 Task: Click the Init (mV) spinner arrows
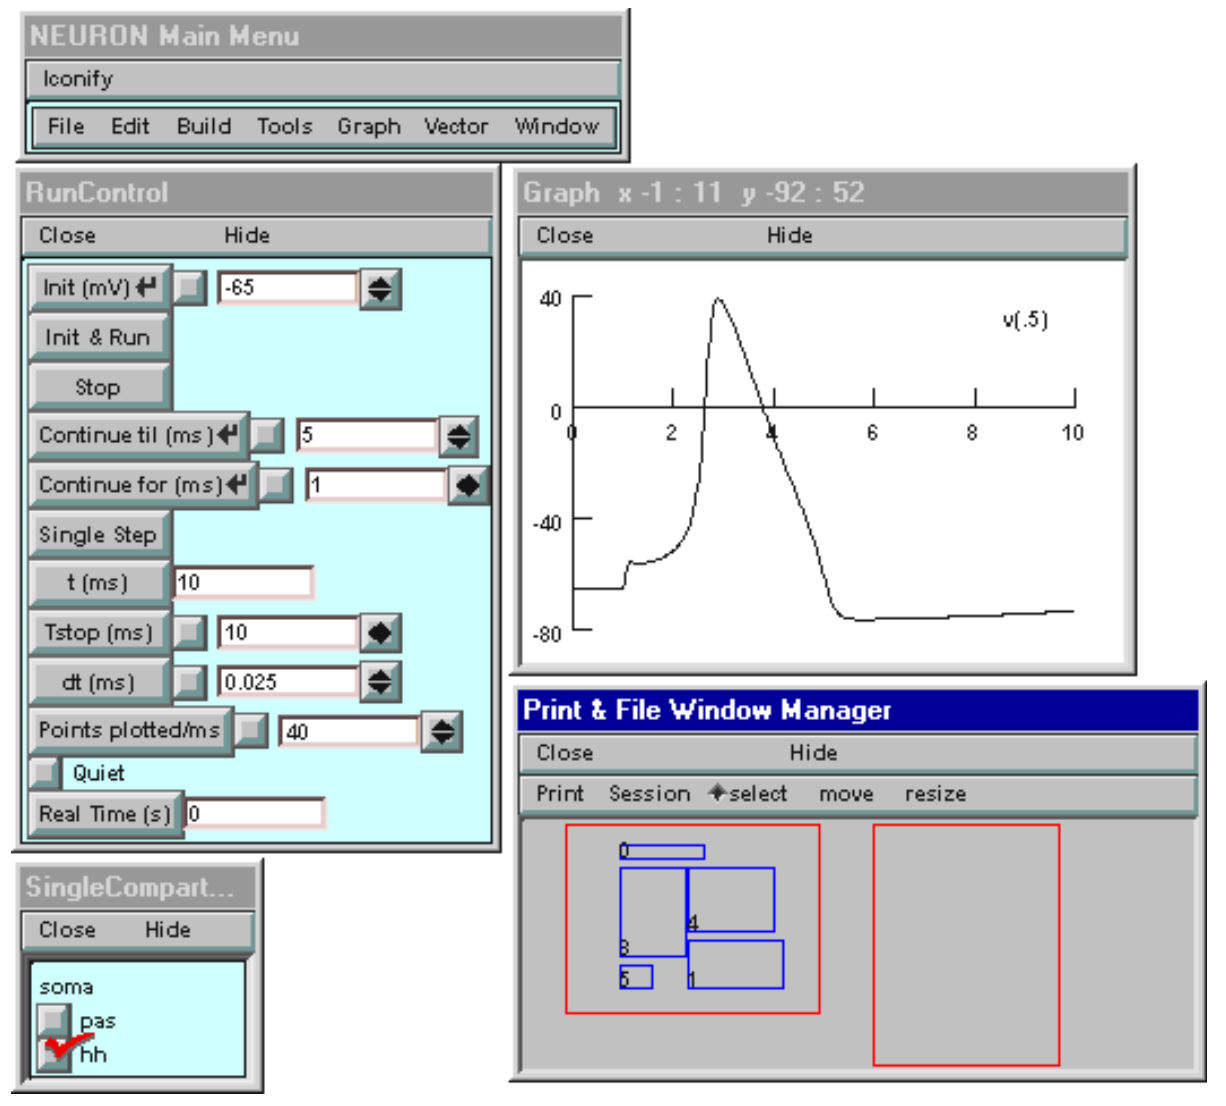380,289
